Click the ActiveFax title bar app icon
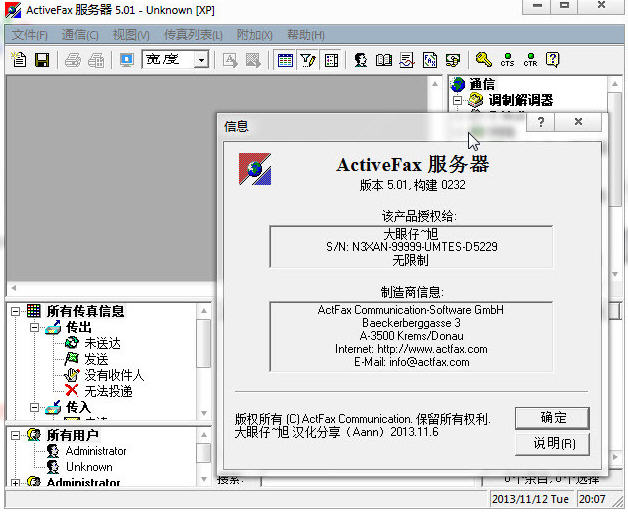628x512 pixels. coord(13,10)
